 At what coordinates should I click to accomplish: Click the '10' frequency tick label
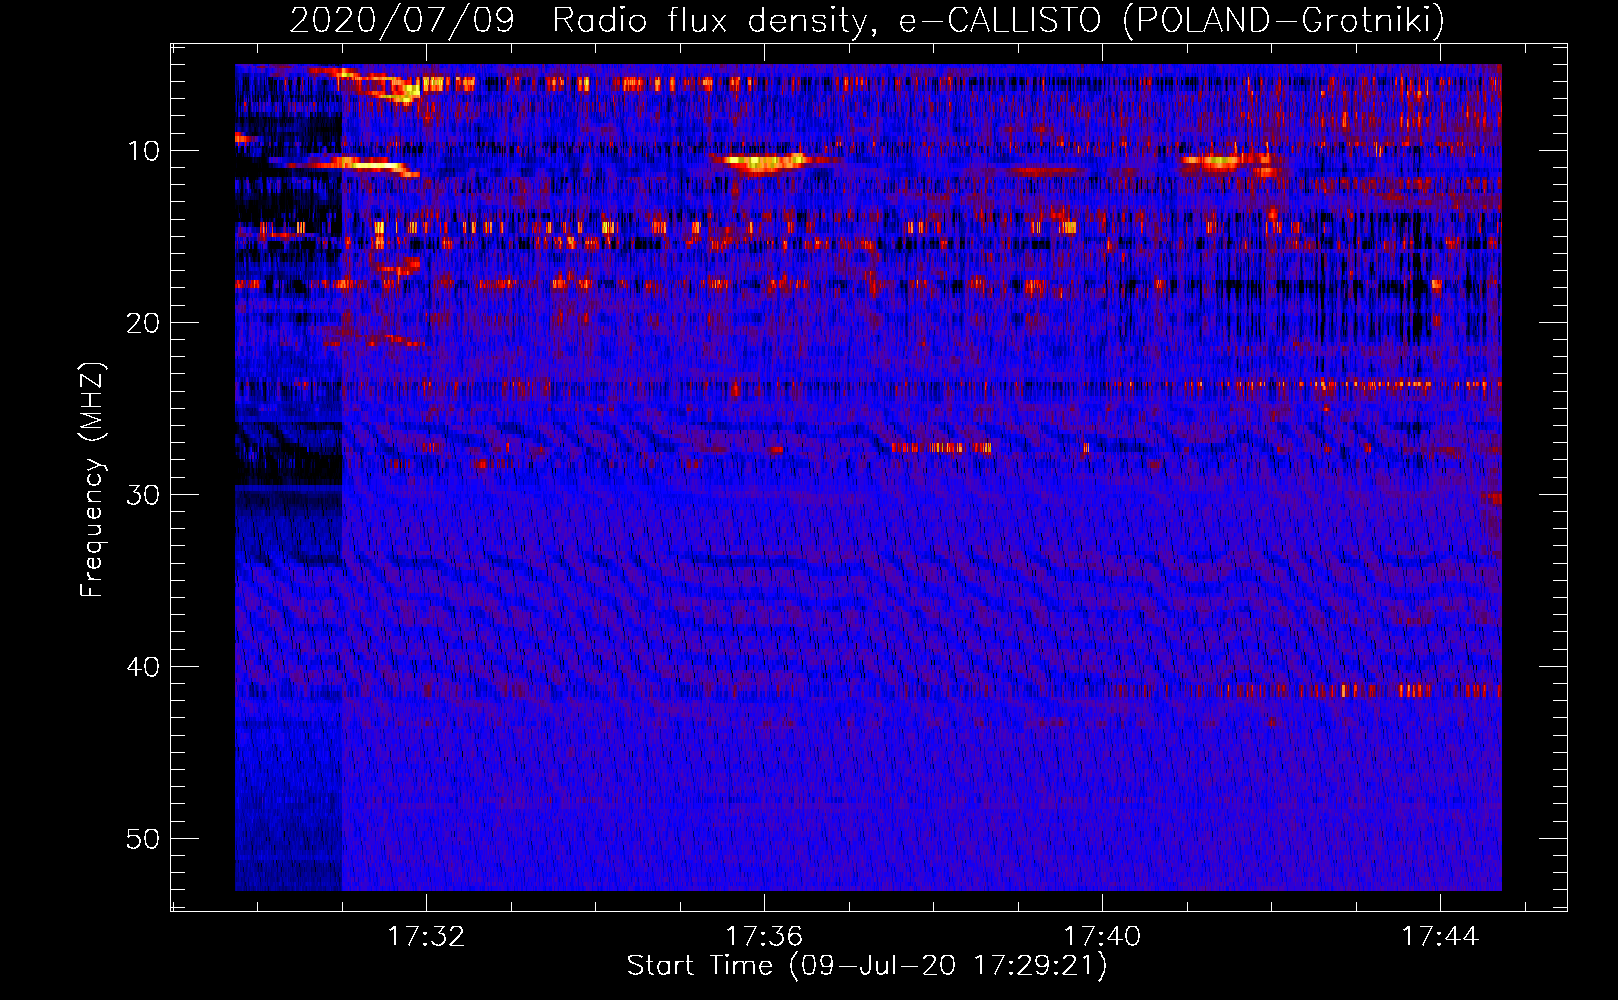(x=143, y=151)
